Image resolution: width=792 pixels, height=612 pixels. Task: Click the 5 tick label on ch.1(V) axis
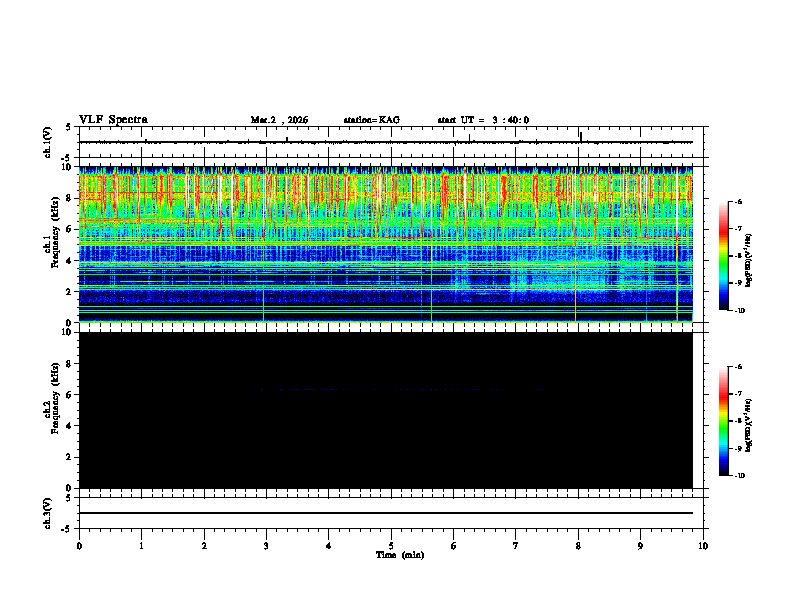[x=68, y=127]
